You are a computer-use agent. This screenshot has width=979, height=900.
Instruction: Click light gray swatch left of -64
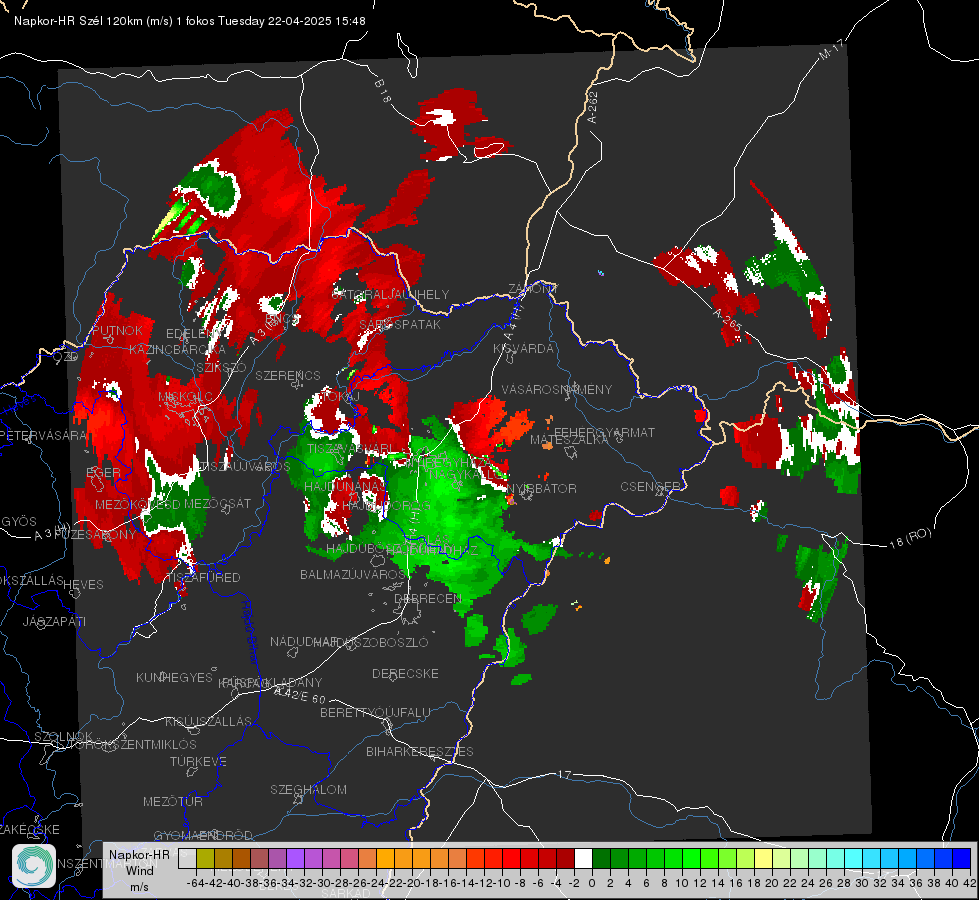coord(187,859)
